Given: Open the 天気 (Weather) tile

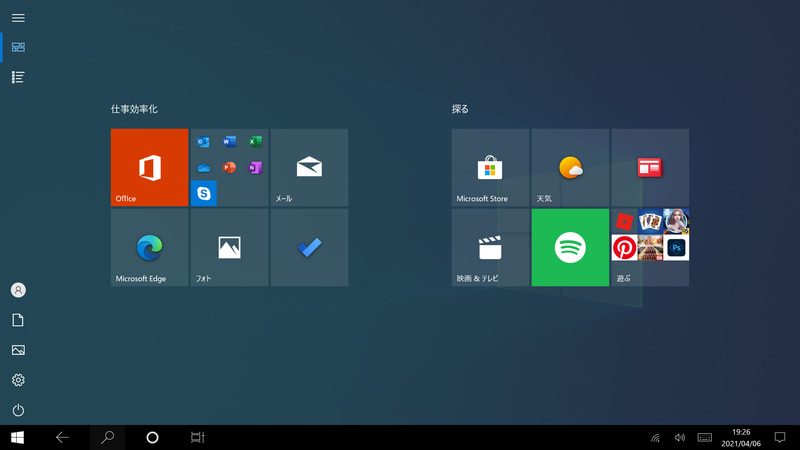Looking at the screenshot, I should coord(570,167).
